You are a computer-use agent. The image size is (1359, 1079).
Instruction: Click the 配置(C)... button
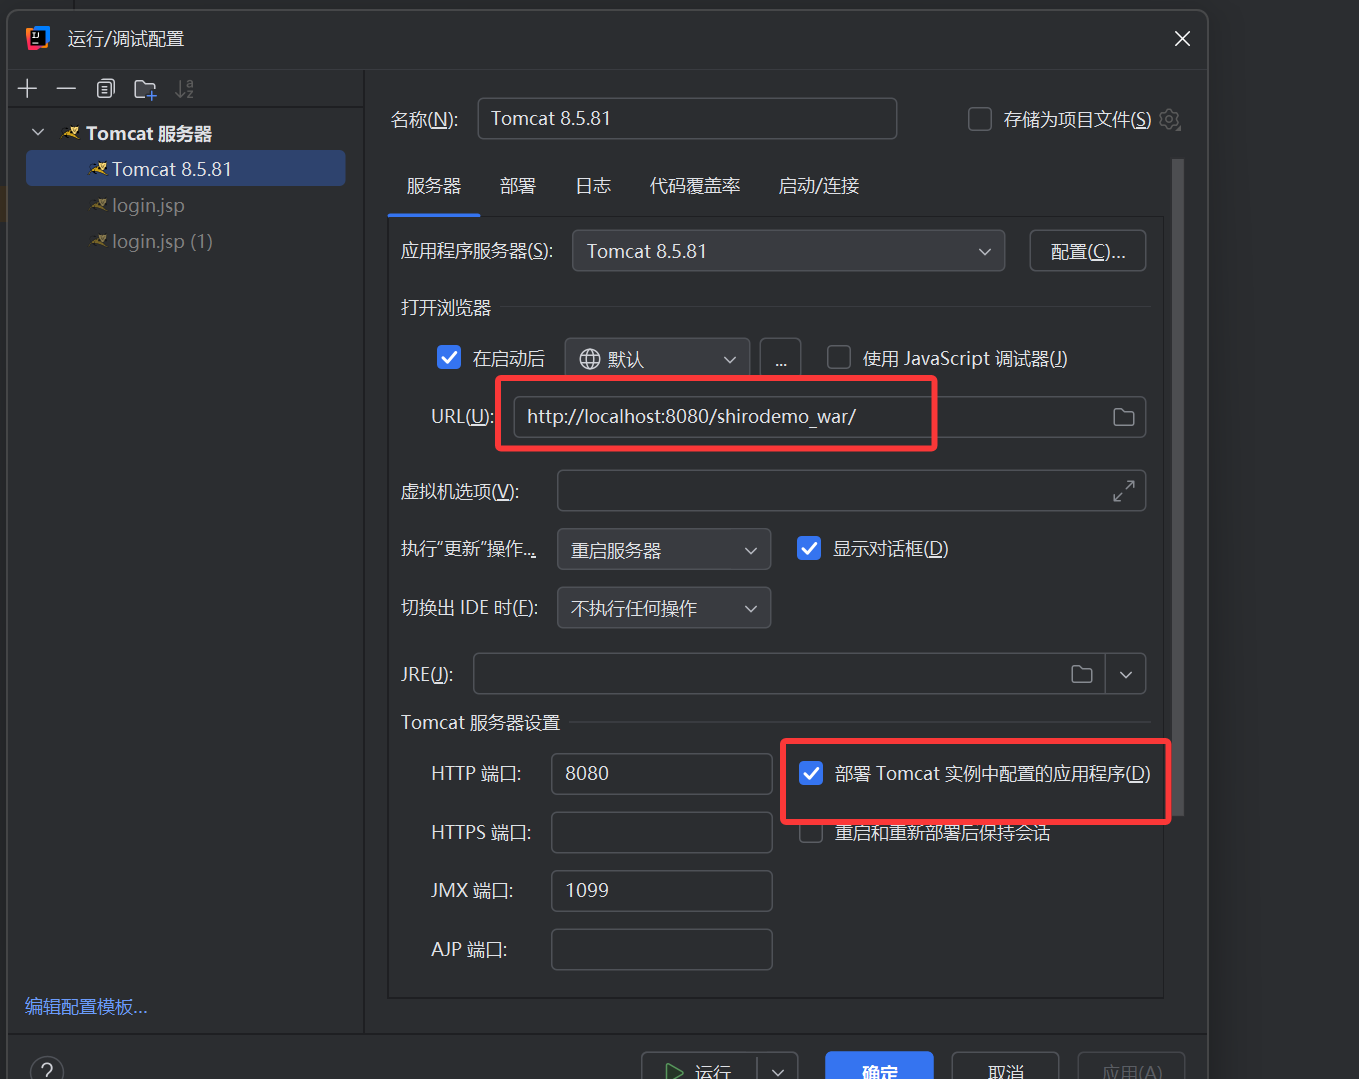pyautogui.click(x=1087, y=251)
